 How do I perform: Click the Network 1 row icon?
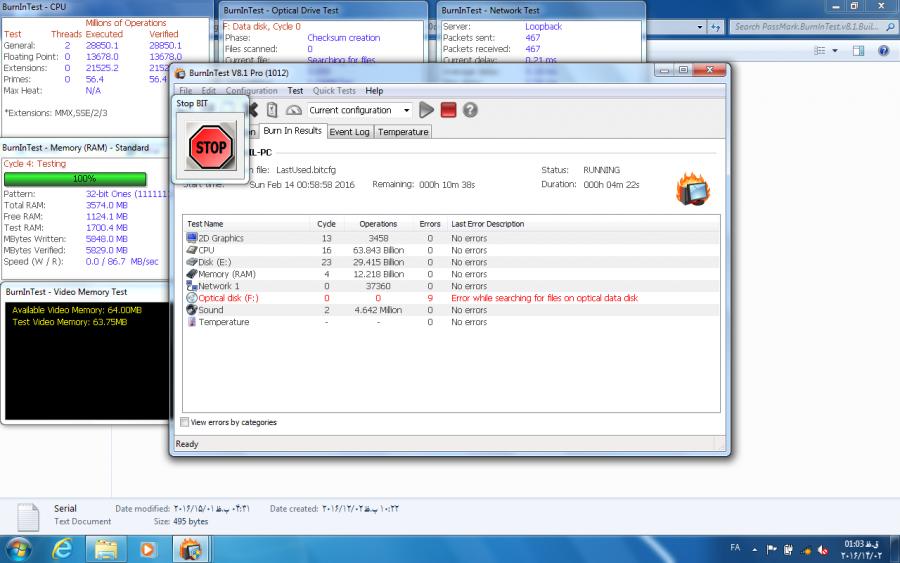(192, 286)
